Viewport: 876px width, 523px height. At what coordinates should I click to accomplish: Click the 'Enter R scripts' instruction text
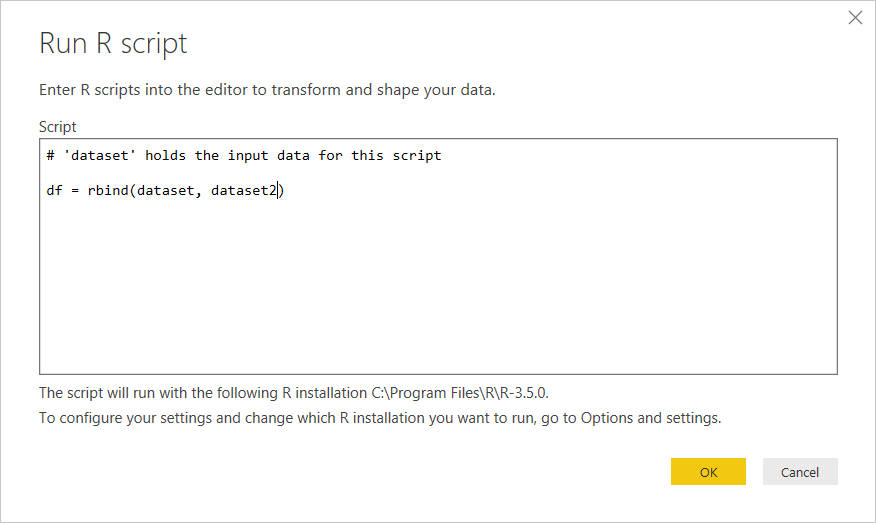coord(267,90)
